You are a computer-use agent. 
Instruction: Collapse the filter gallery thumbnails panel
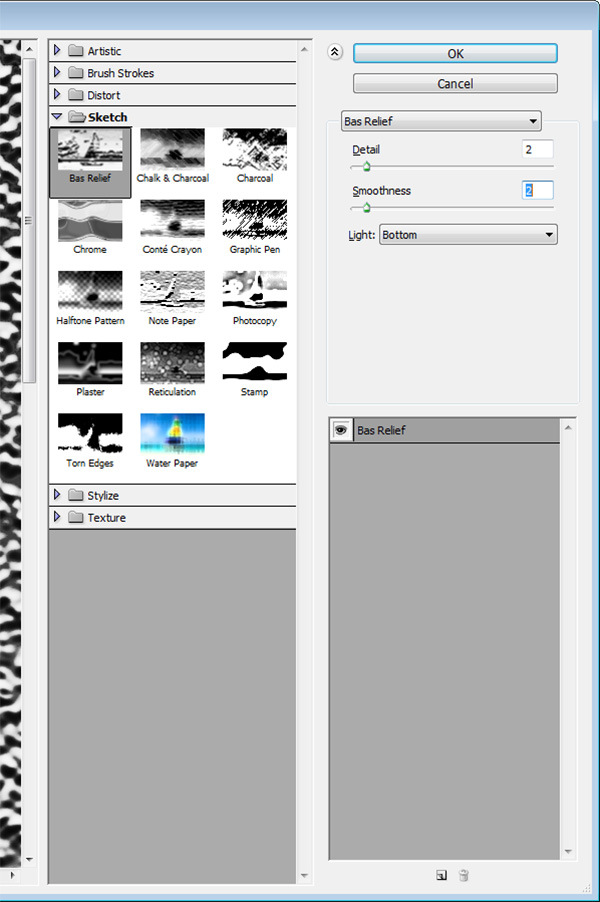coord(335,54)
